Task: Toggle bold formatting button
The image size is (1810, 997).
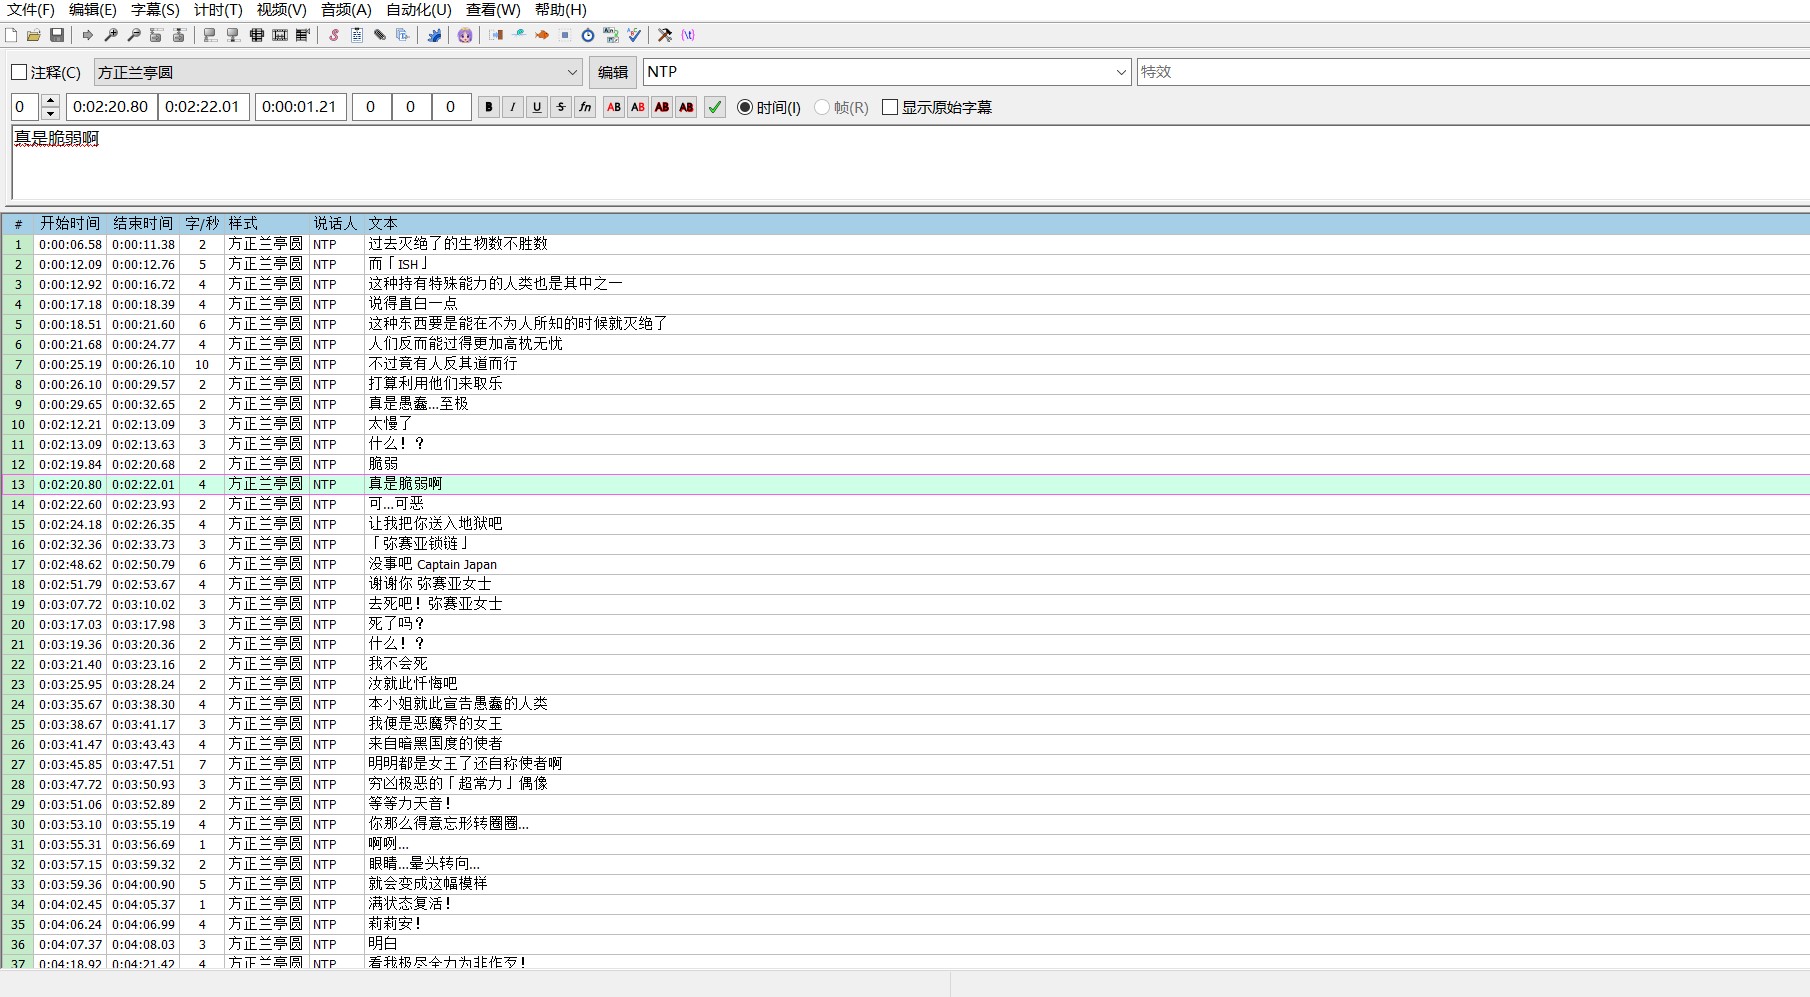Action: click(489, 107)
